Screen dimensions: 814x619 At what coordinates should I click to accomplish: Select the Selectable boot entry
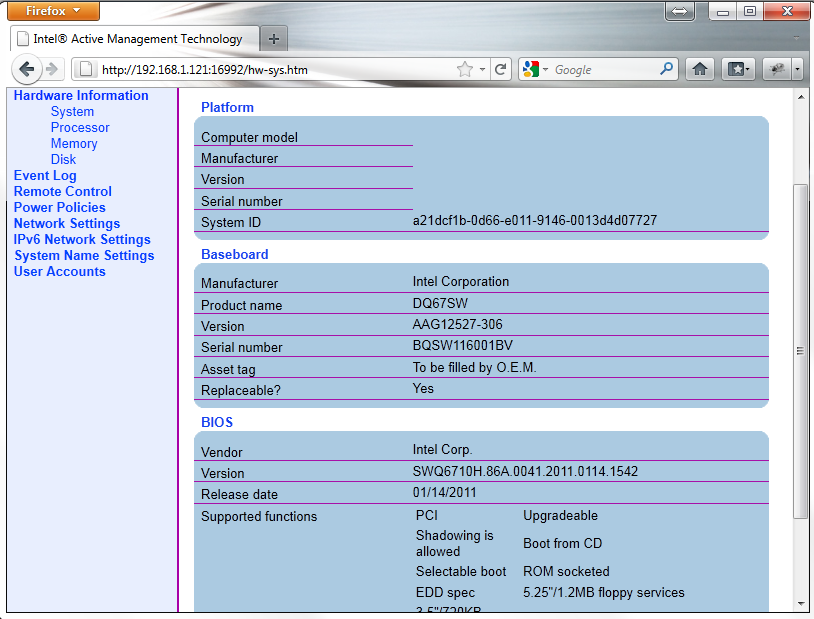pyautogui.click(x=461, y=572)
